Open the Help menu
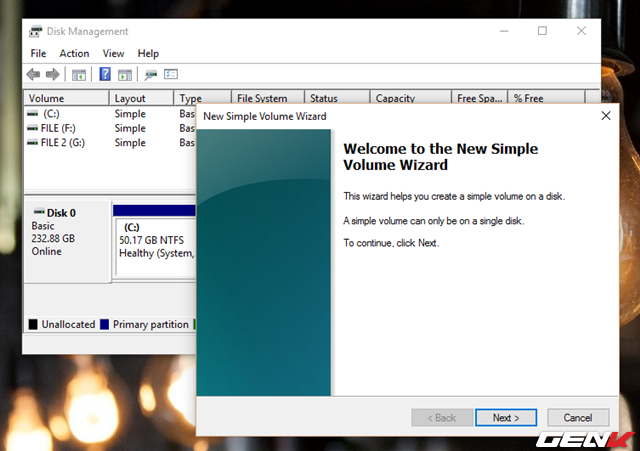Viewport: 640px width, 451px height. pos(148,53)
